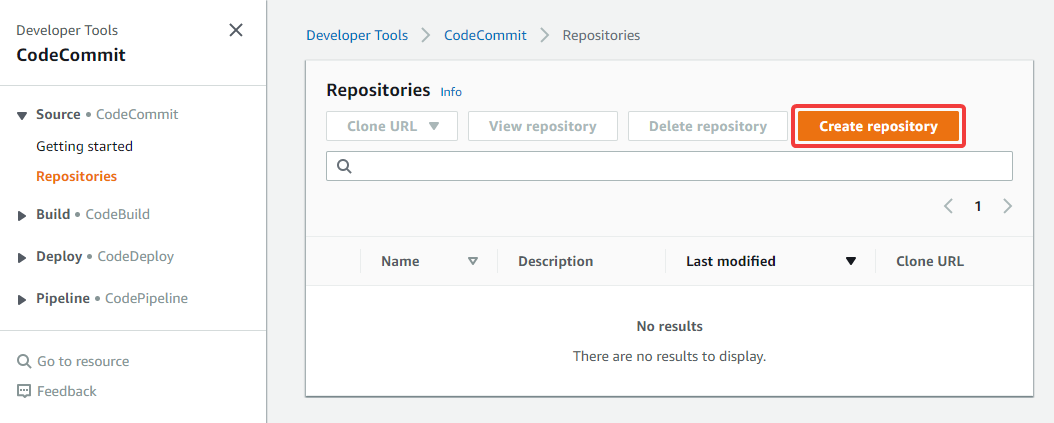The width and height of the screenshot is (1054, 423).
Task: Click the Delete repository button
Action: pos(708,126)
